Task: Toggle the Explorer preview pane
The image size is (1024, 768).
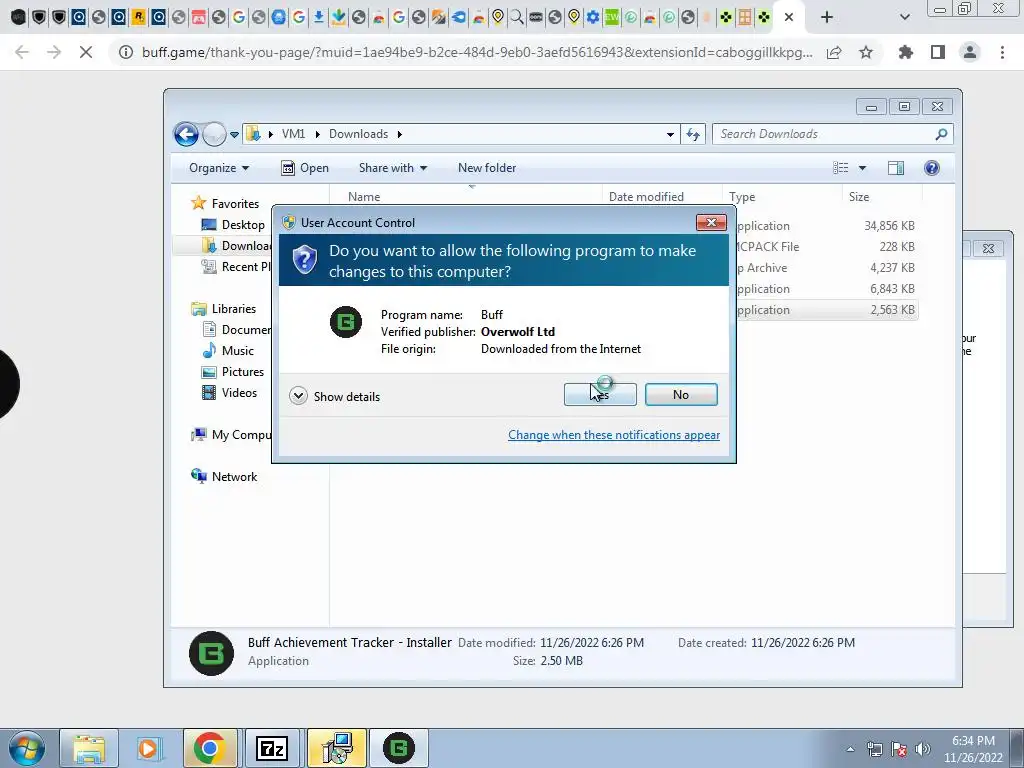Action: pos(896,168)
